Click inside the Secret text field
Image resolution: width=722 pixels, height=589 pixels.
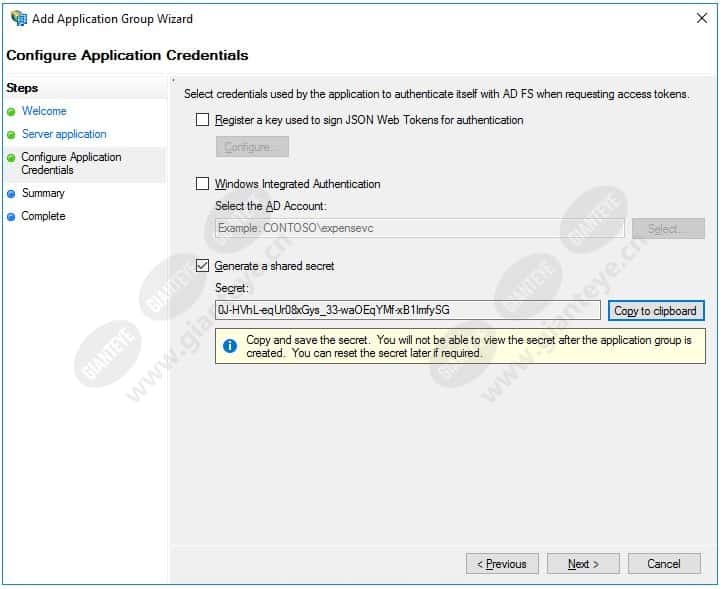coord(408,310)
